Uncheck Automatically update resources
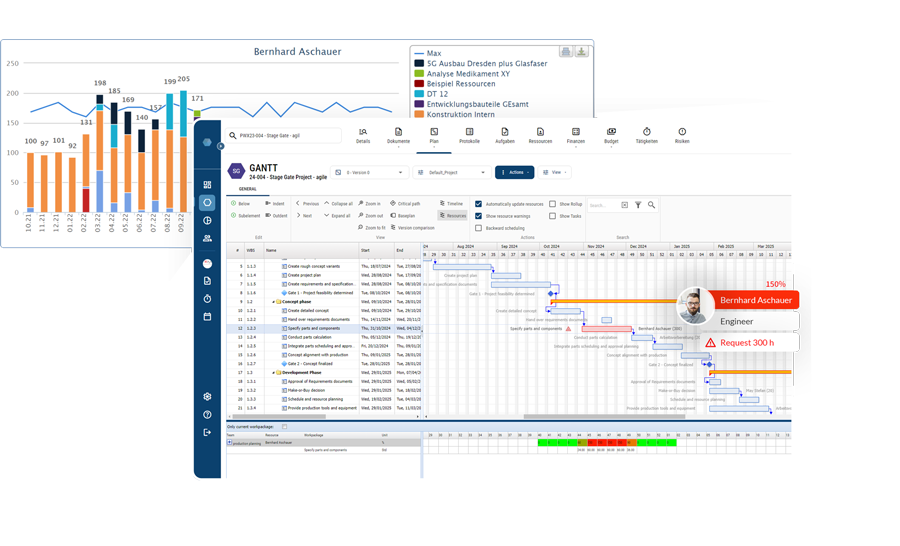900x546 pixels. coord(479,204)
